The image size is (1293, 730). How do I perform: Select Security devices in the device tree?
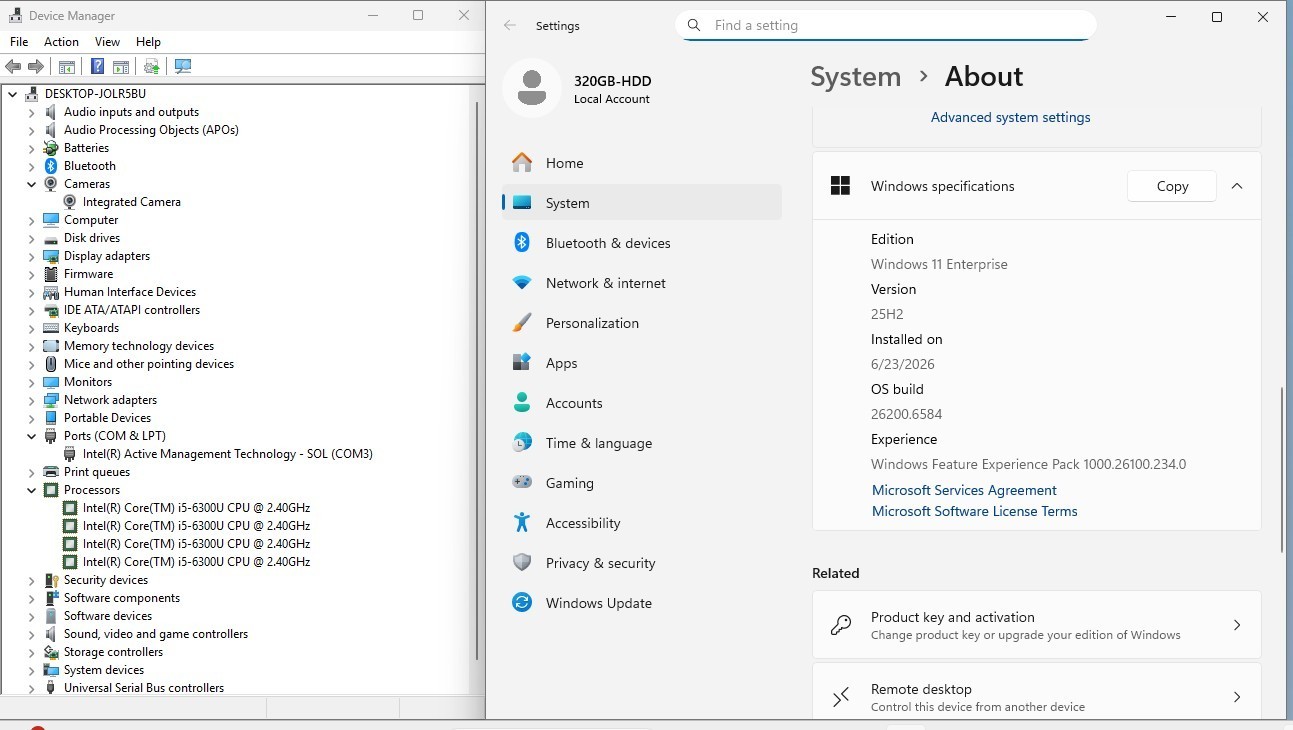coord(106,580)
